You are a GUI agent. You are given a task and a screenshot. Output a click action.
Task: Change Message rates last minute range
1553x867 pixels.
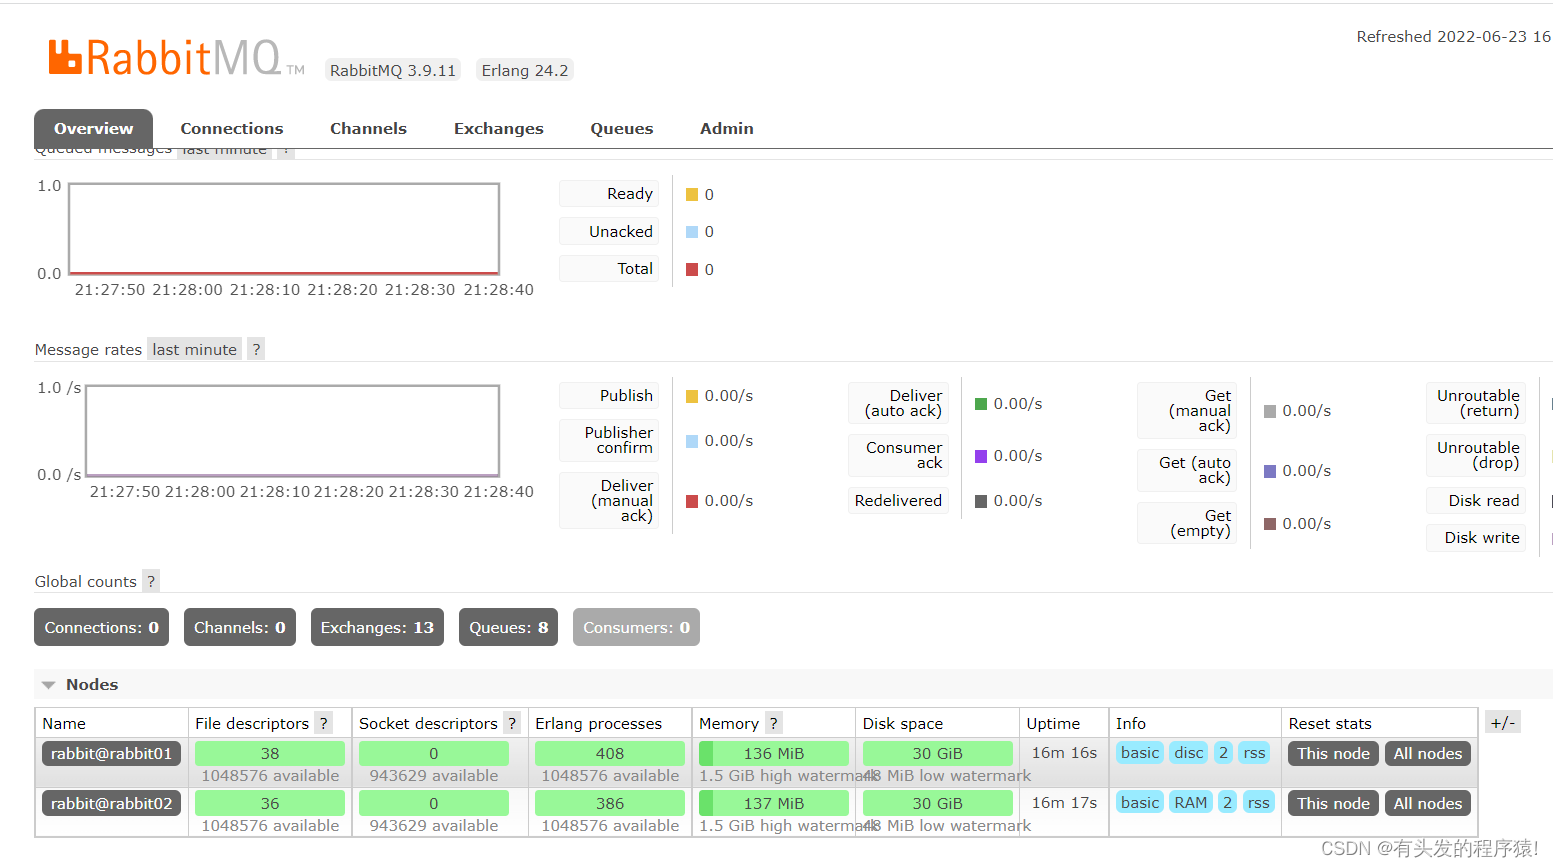(x=194, y=349)
